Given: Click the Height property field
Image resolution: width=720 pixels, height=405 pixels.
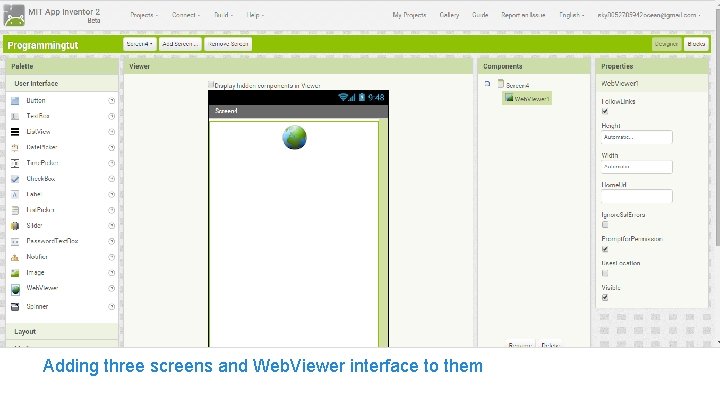Looking at the screenshot, I should pos(636,137).
